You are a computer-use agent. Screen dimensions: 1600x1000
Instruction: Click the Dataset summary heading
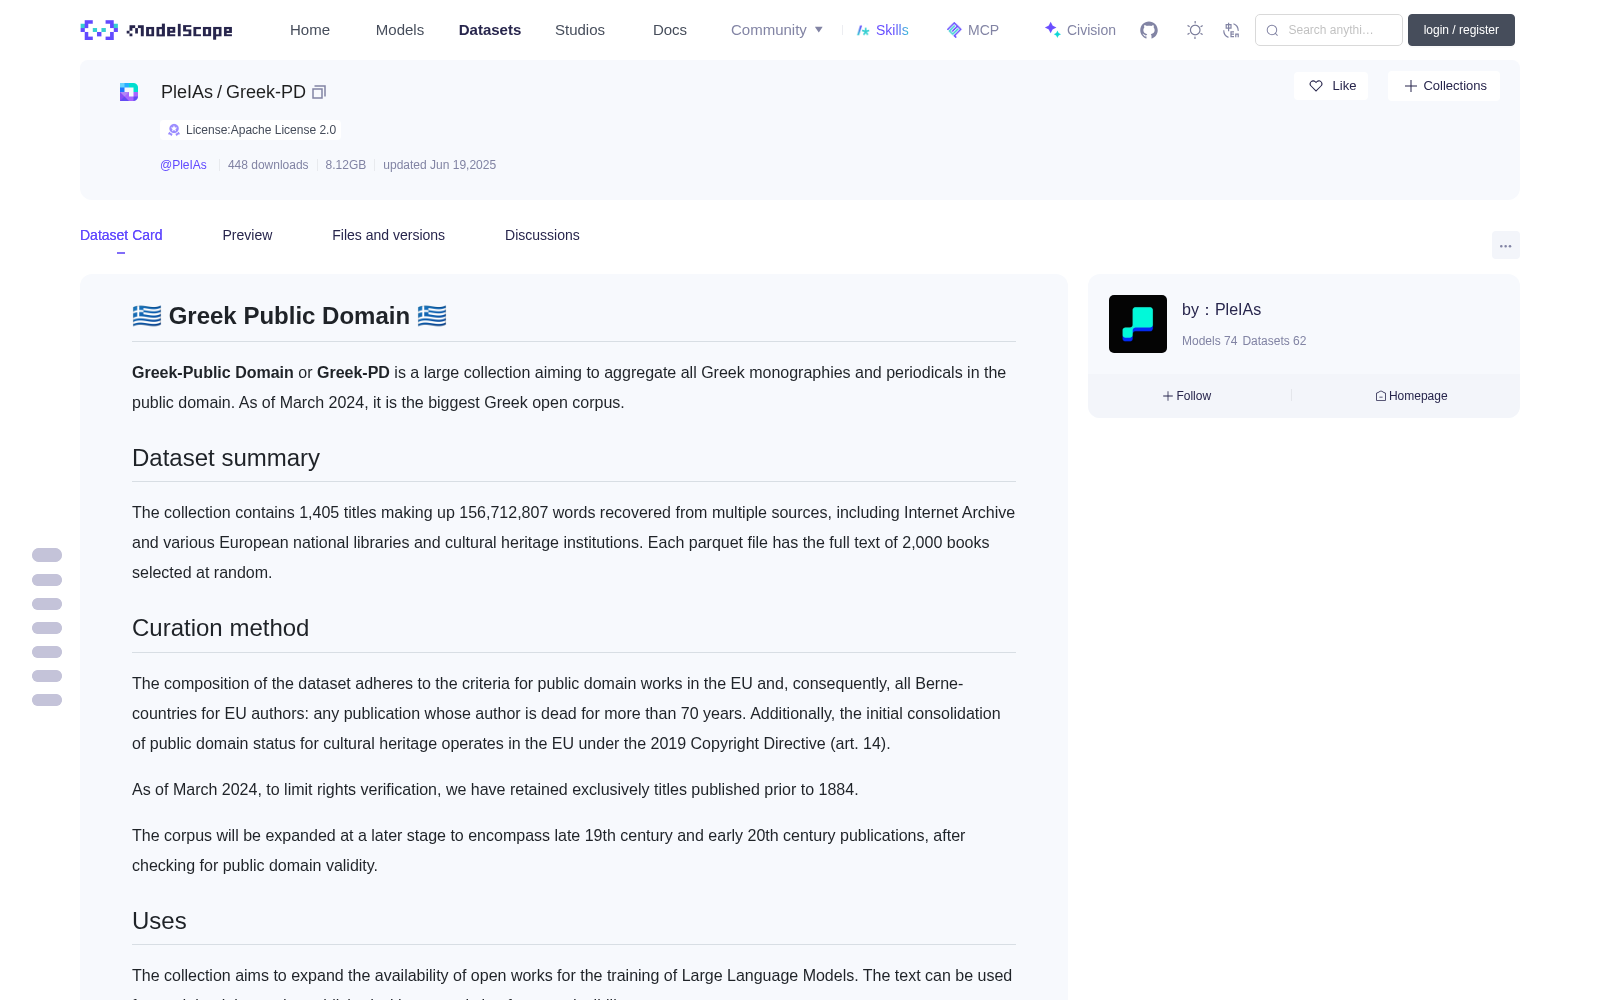226,458
